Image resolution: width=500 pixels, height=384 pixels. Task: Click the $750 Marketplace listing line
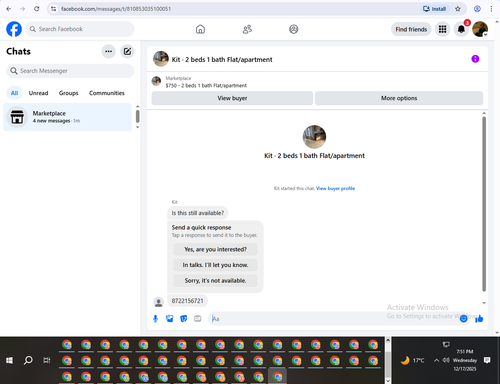206,86
